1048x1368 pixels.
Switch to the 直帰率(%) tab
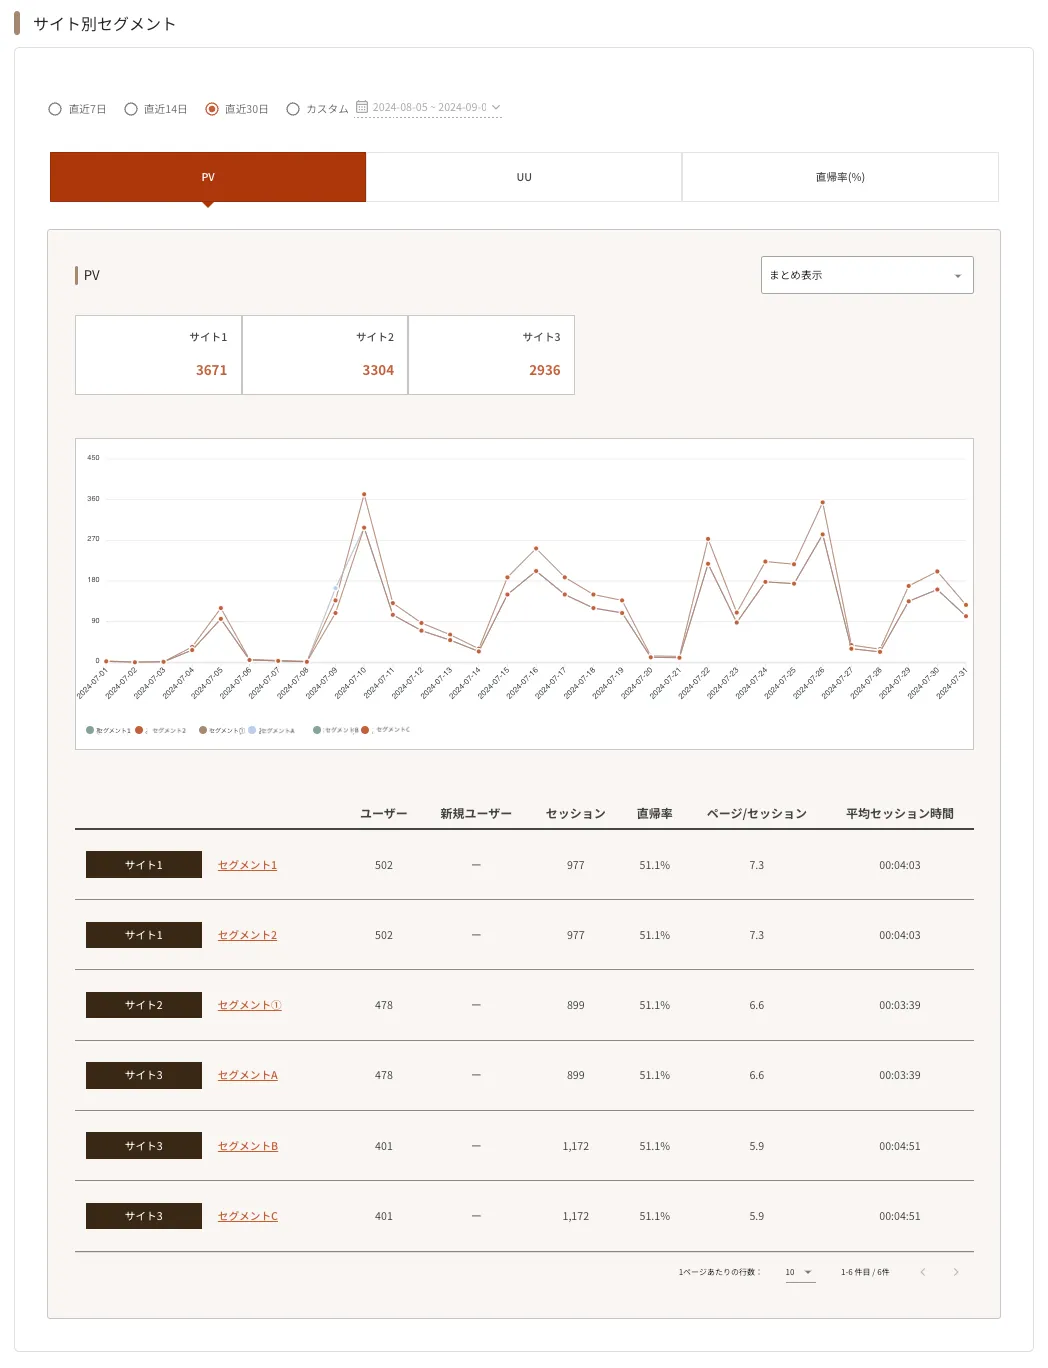coord(840,177)
